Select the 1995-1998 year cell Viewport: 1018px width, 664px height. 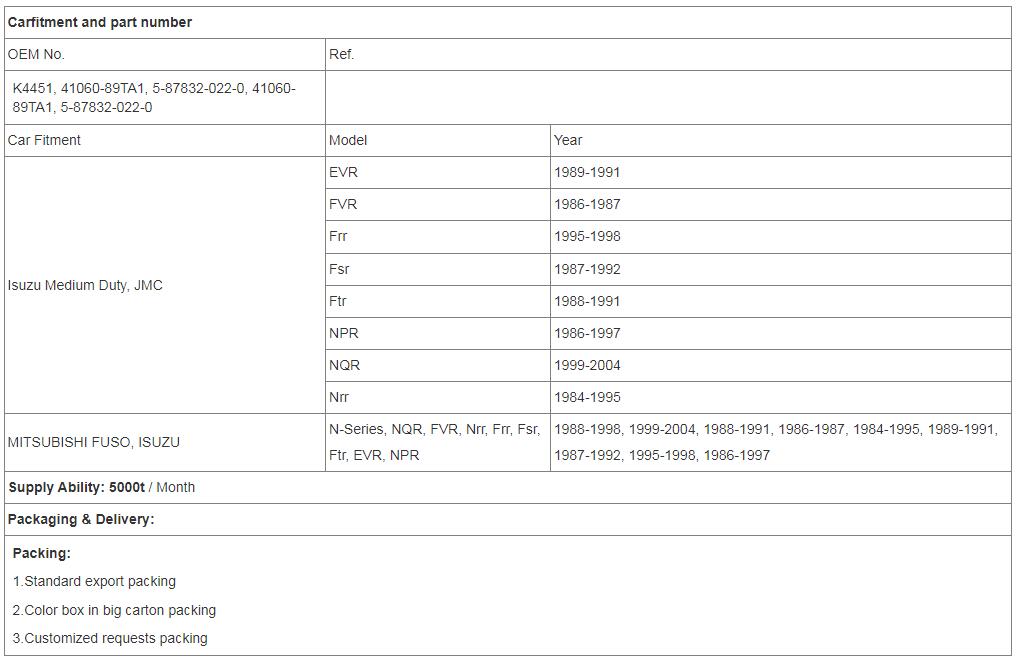(x=780, y=237)
